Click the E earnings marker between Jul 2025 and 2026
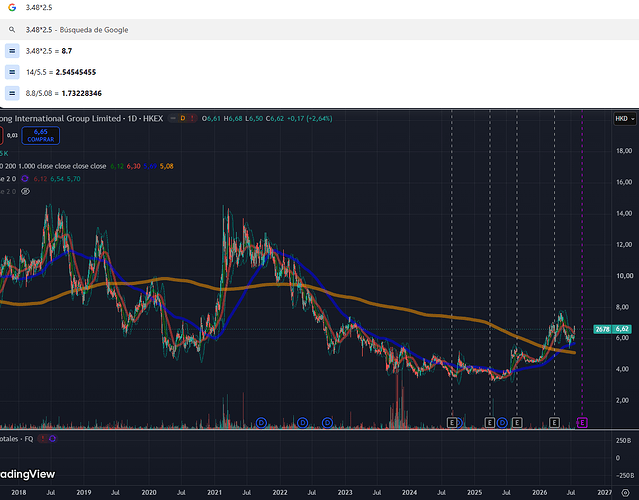 tap(517, 423)
